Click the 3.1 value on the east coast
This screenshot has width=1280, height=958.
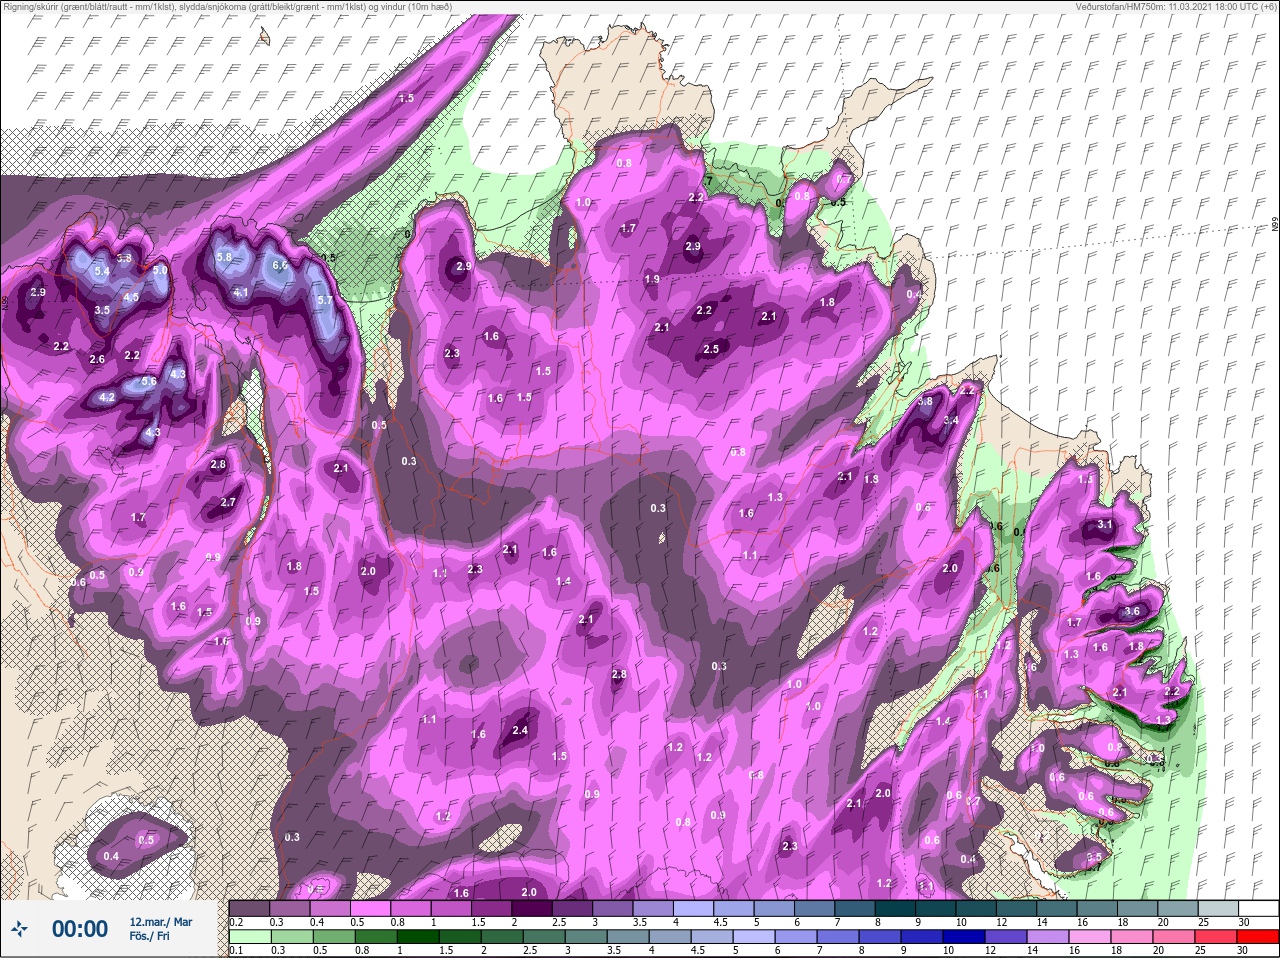[x=1105, y=524]
